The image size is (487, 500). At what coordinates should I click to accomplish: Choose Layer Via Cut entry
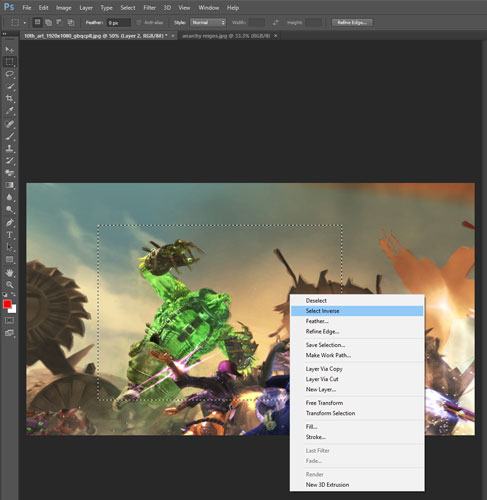click(357, 379)
